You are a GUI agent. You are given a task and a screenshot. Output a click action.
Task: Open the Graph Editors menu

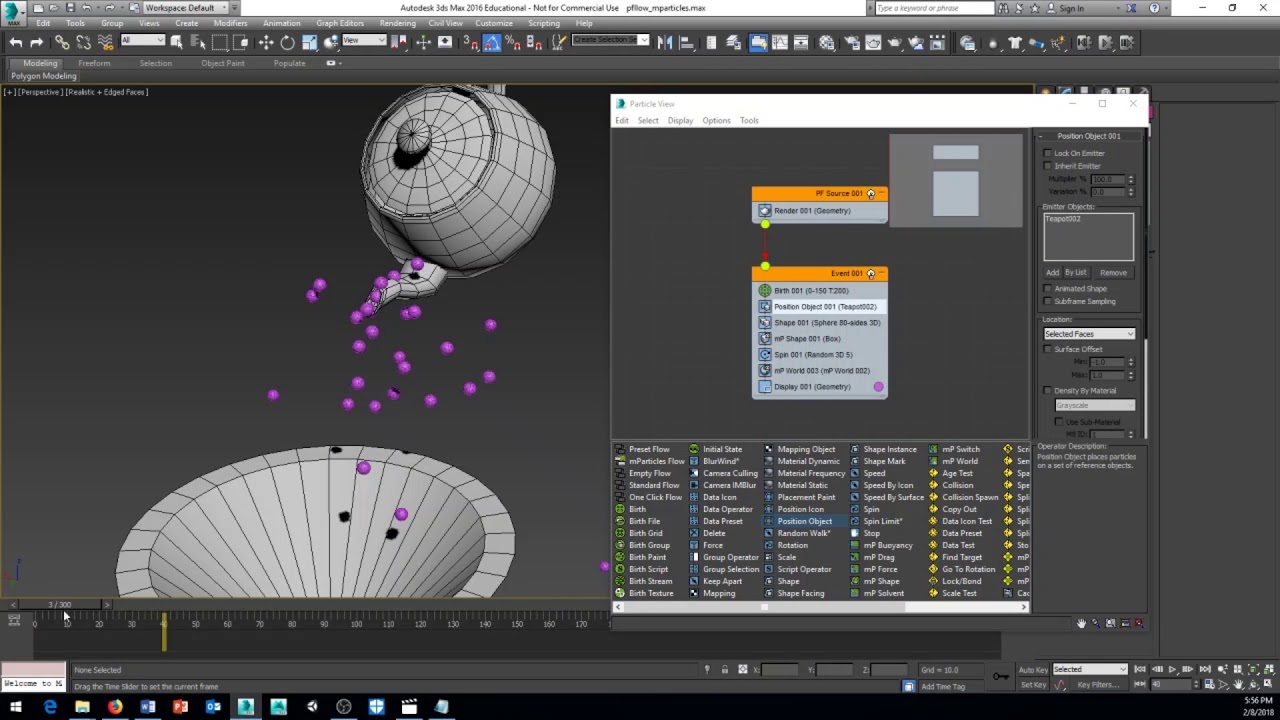click(340, 23)
